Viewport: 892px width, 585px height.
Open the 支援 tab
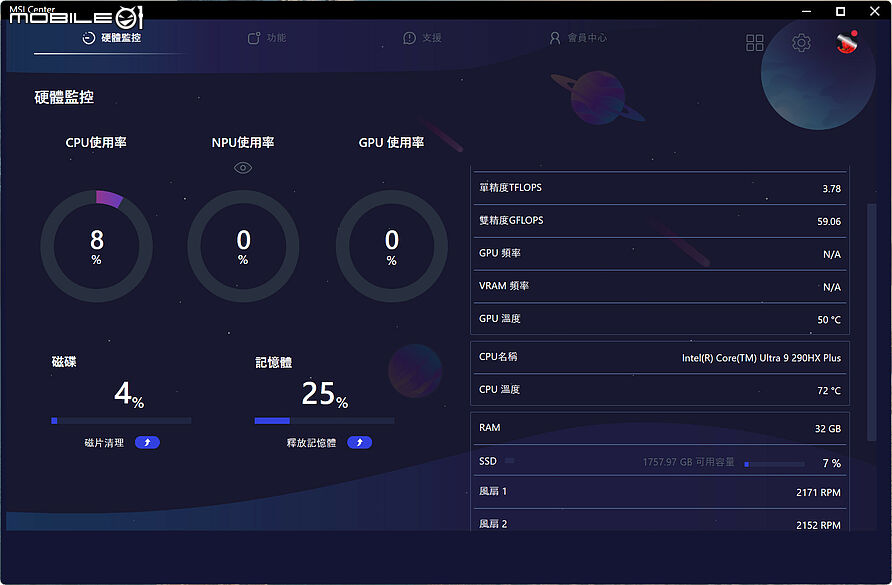pyautogui.click(x=423, y=38)
